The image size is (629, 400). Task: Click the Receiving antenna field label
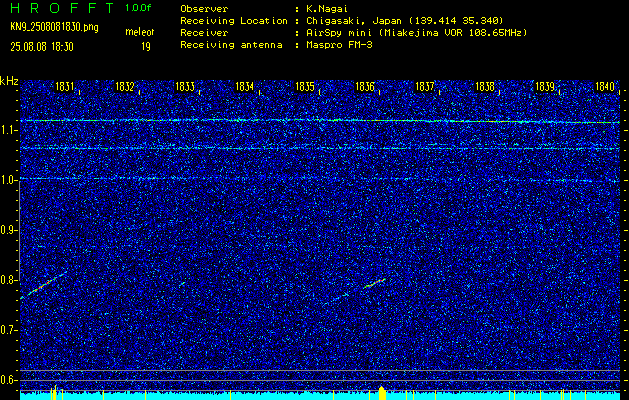[231, 45]
